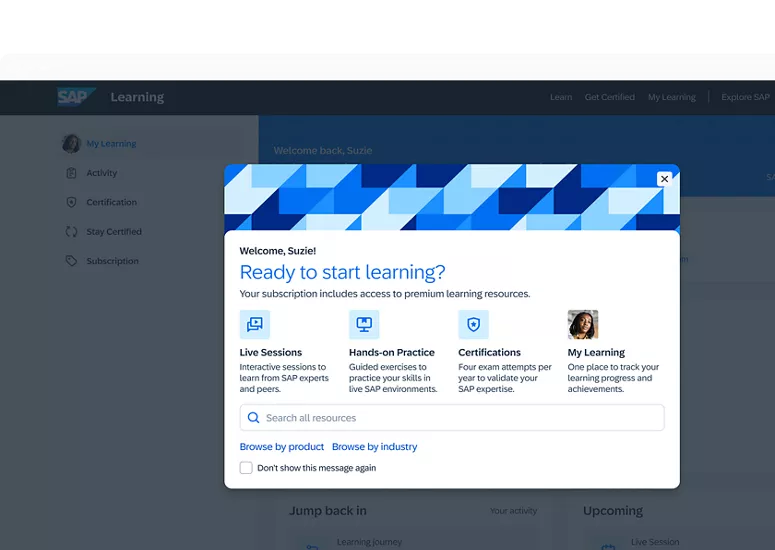
Task: Click Your activity link
Action: tap(514, 511)
